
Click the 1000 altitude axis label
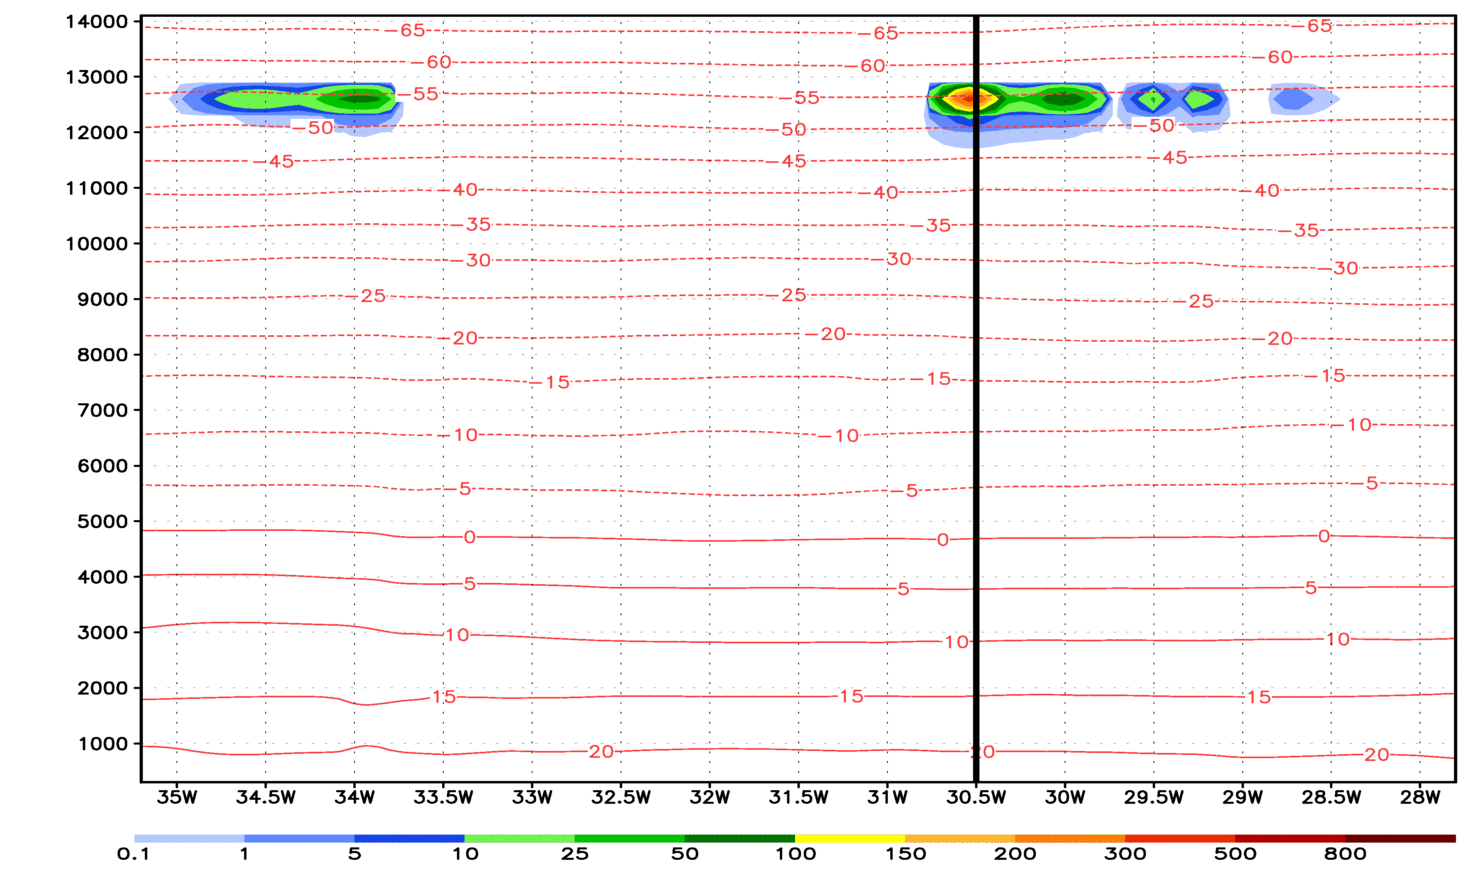101,744
